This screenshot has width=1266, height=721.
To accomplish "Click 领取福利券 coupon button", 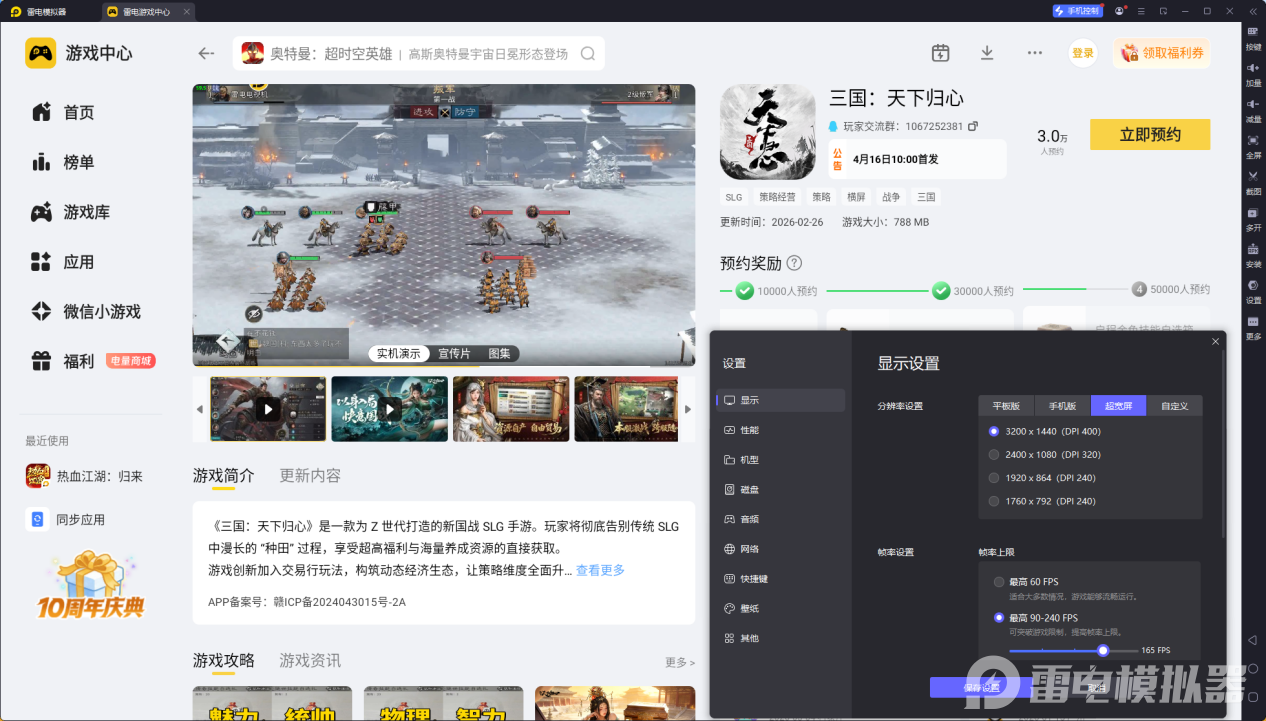I will [x=1161, y=53].
